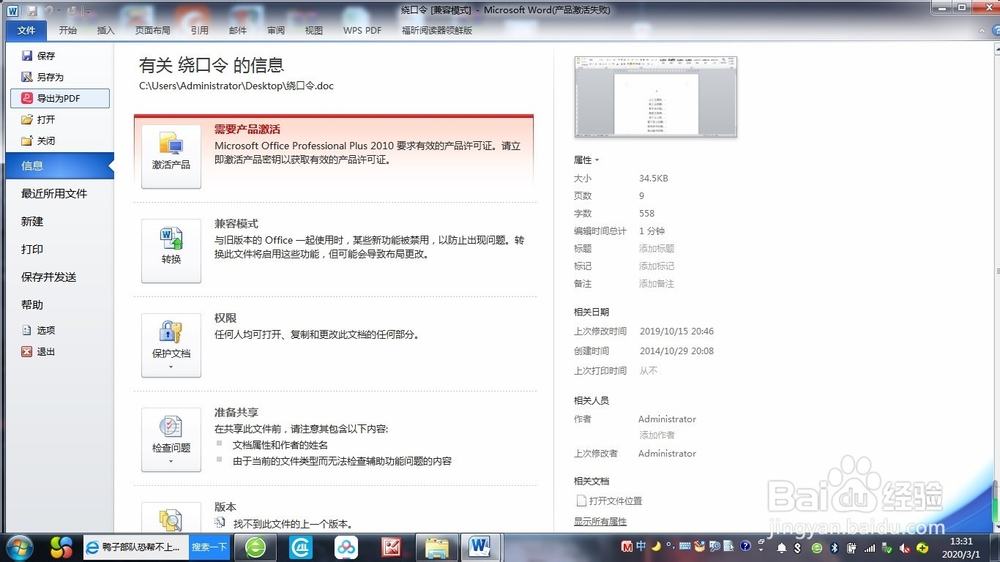This screenshot has width=1000, height=562.
Task: Click the Word taskbar icon
Action: pos(480,547)
